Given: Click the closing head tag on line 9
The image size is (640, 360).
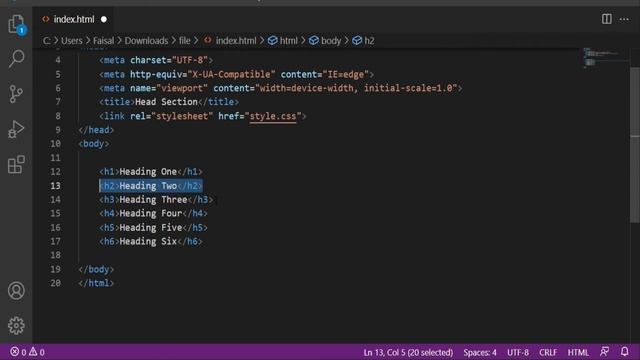Looking at the screenshot, I should pos(96,130).
